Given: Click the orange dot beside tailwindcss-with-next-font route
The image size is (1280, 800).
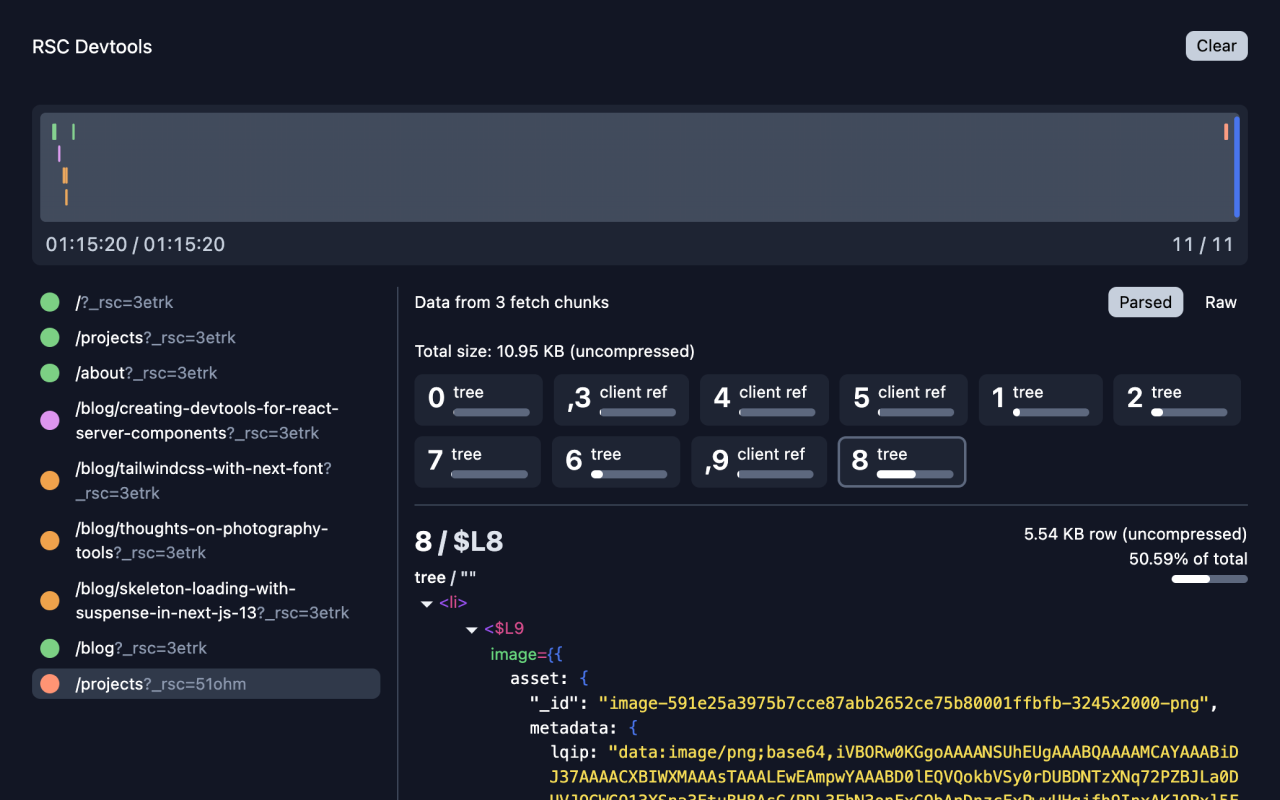Looking at the screenshot, I should coord(49,480).
